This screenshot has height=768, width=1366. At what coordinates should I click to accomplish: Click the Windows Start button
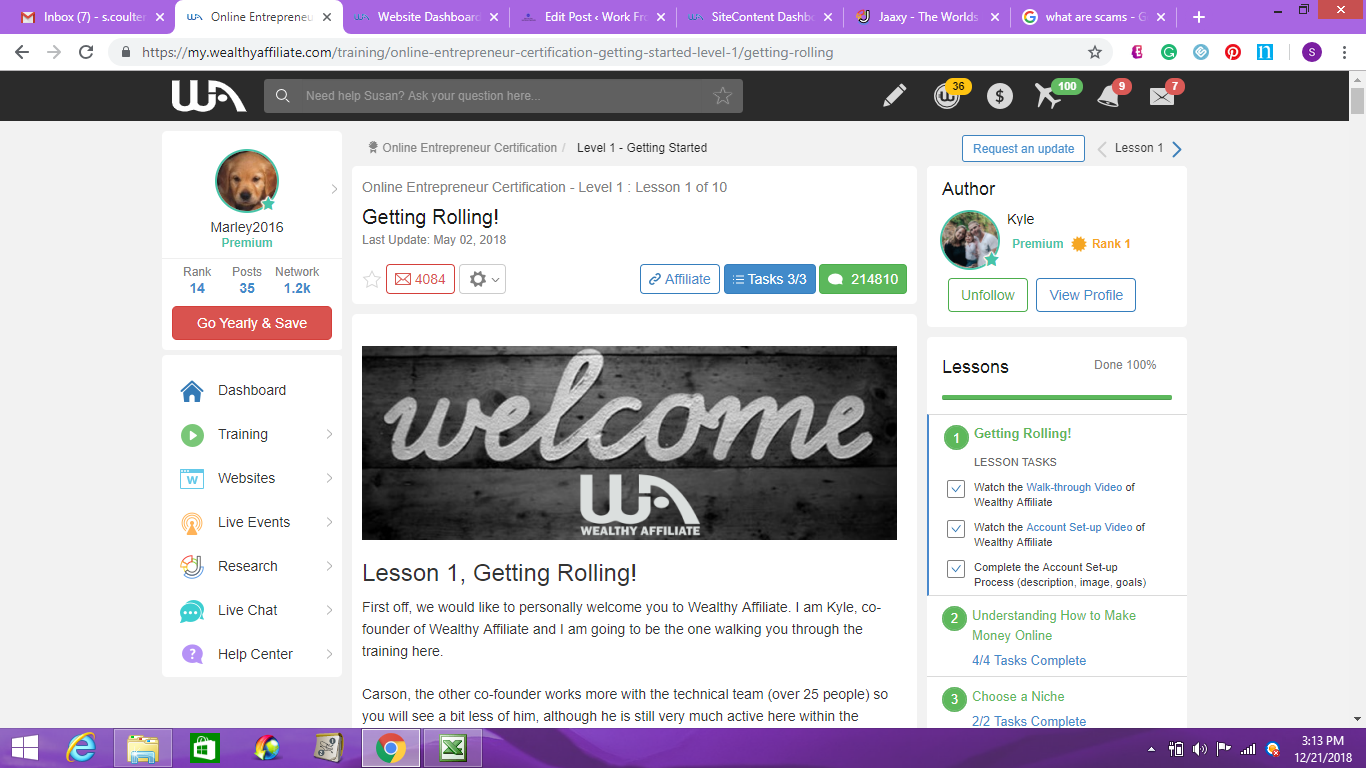click(x=24, y=748)
